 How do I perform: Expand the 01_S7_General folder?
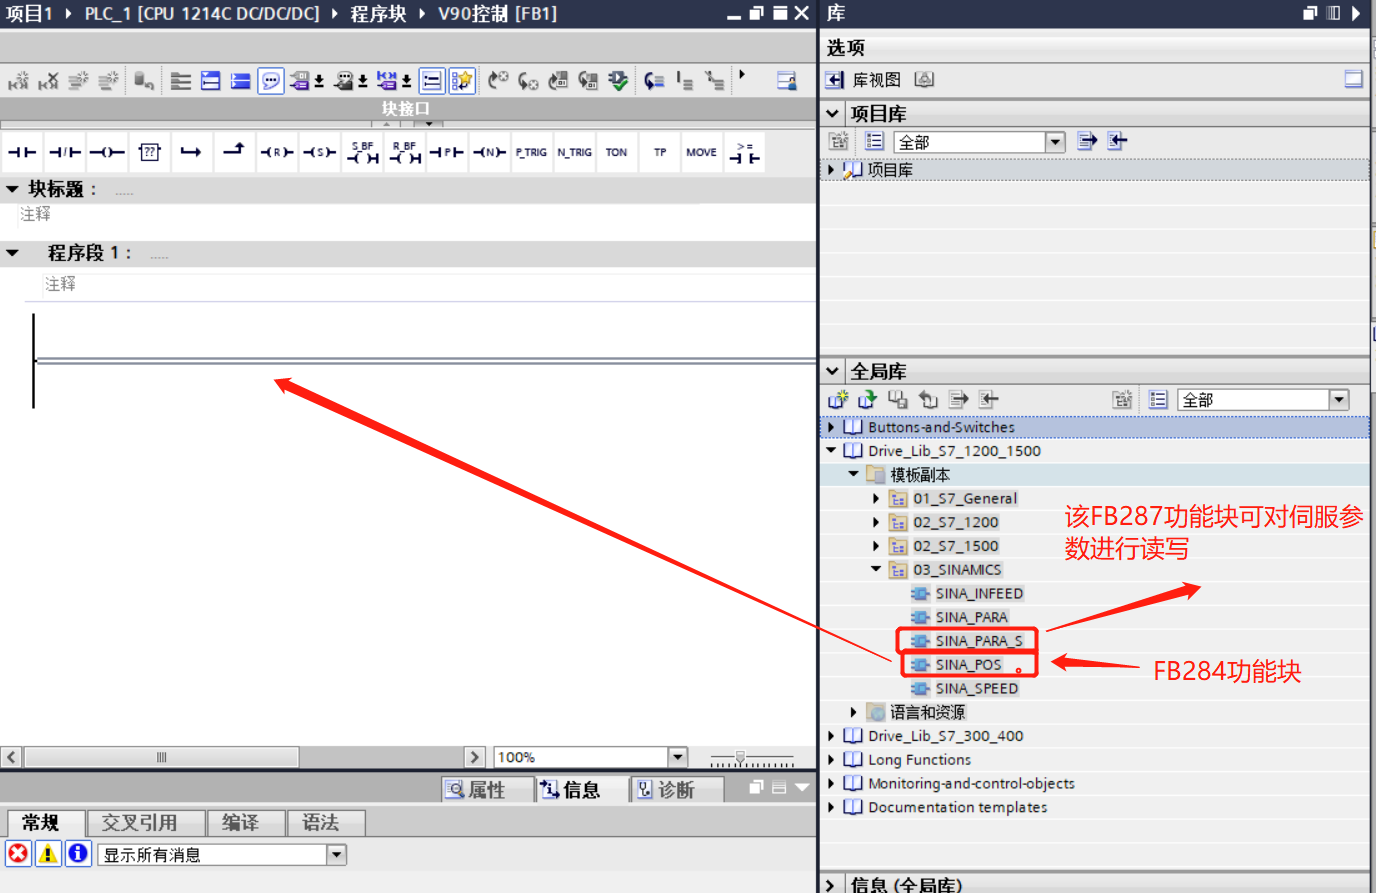pyautogui.click(x=876, y=498)
